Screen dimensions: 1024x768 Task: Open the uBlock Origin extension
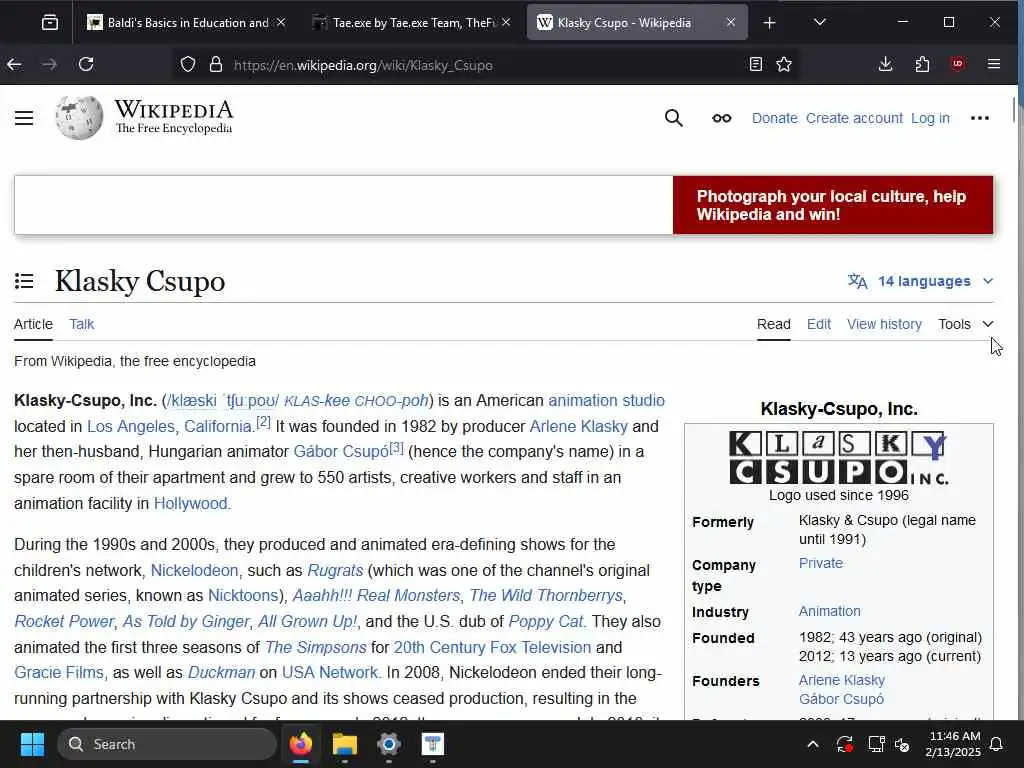957,64
